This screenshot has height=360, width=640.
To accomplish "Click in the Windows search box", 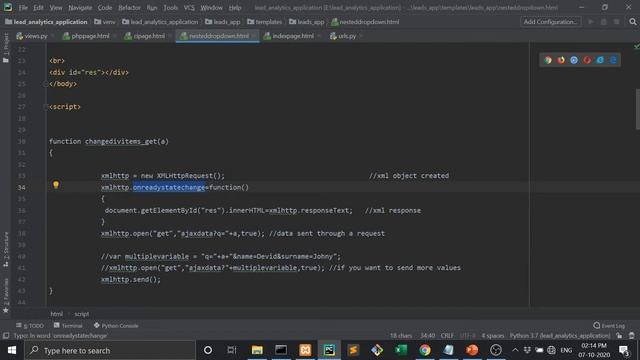I will tap(110, 350).
